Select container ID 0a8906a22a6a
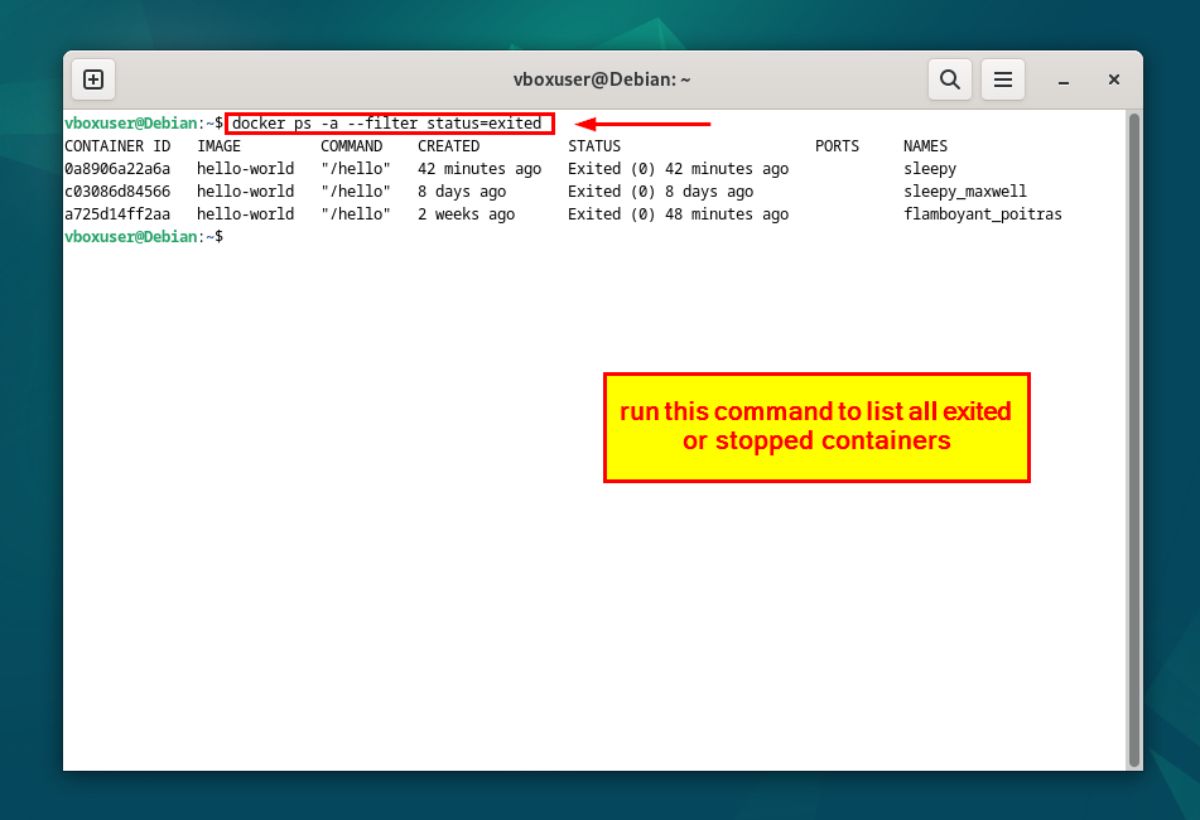 click(x=117, y=169)
